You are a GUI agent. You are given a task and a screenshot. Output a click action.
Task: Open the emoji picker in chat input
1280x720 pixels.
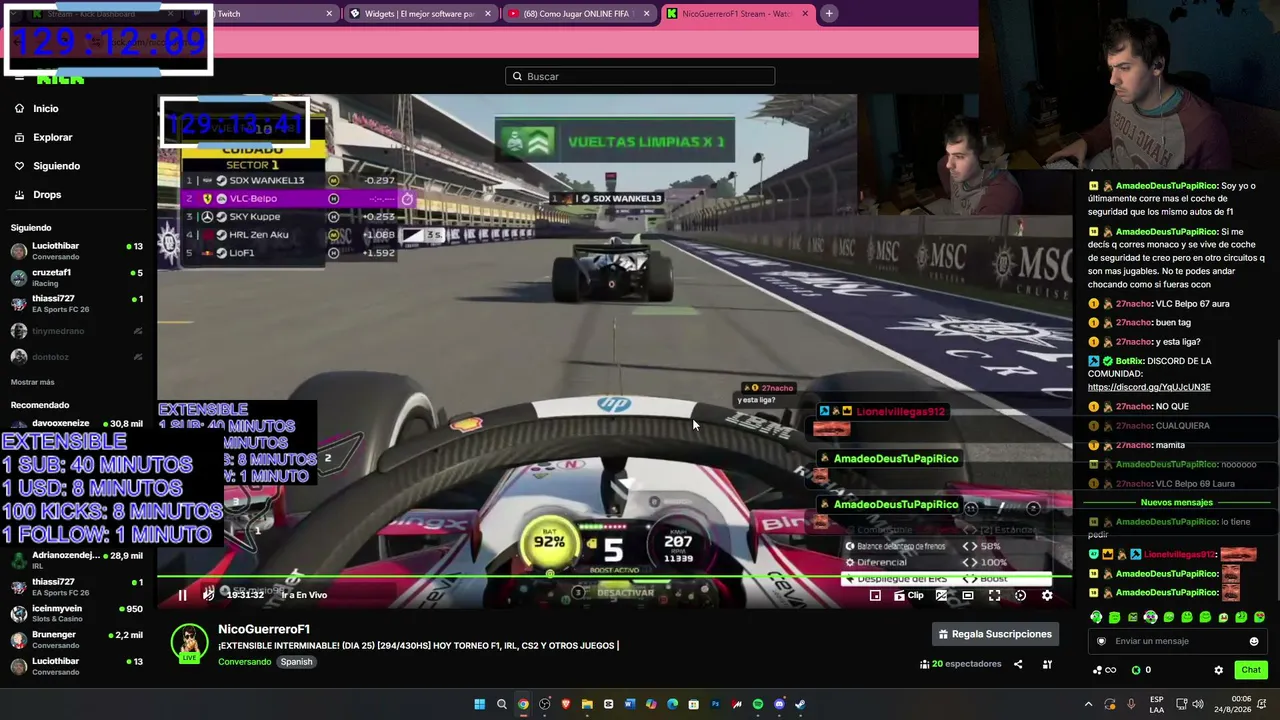point(1254,641)
